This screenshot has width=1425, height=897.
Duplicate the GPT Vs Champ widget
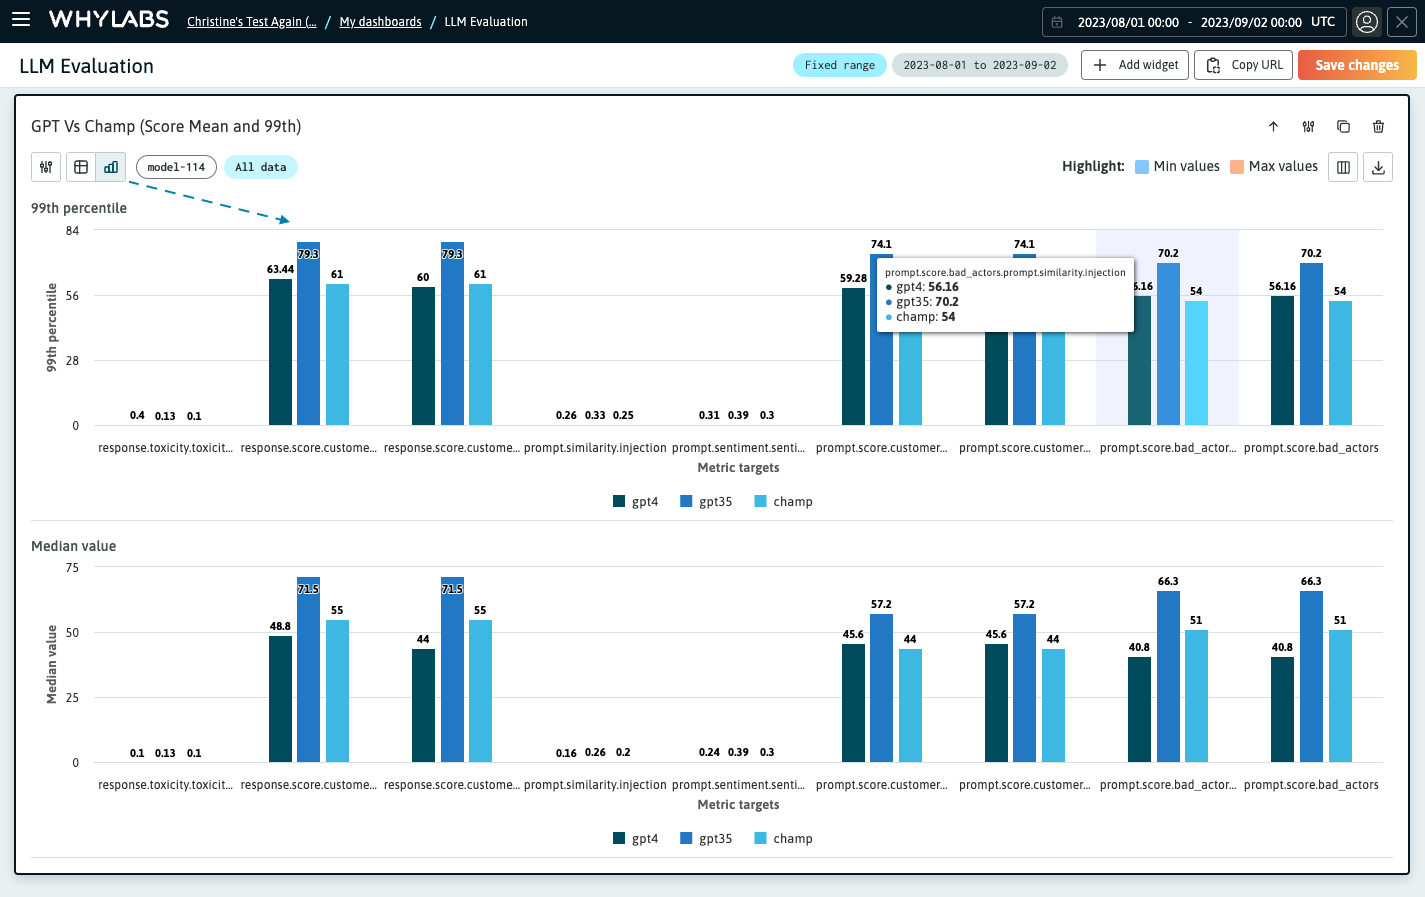pyautogui.click(x=1343, y=127)
